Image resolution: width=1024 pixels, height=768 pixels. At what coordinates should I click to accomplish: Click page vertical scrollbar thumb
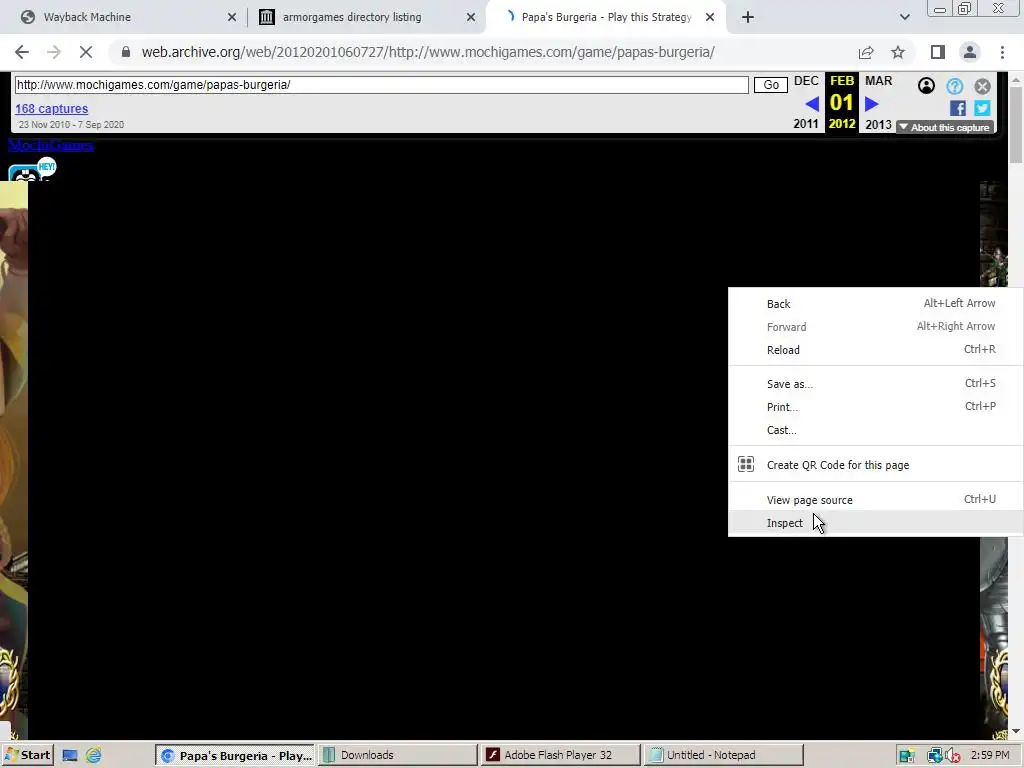point(1016,124)
